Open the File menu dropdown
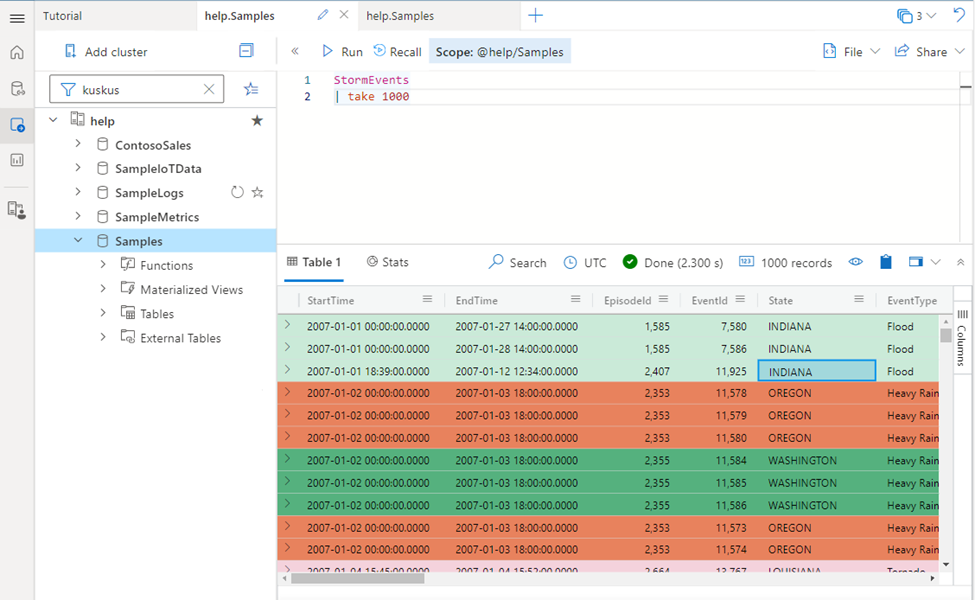Image resolution: width=975 pixels, height=600 pixels. point(851,52)
